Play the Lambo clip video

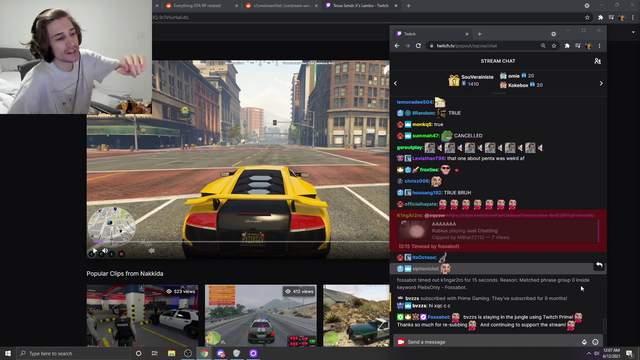(x=95, y=251)
